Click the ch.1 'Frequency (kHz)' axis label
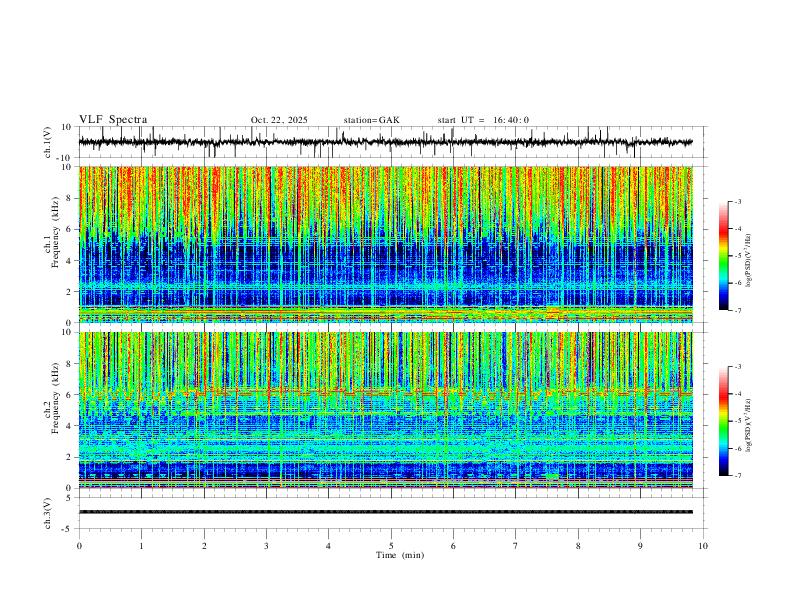Viewport: 792px width, 612px height. click(55, 232)
